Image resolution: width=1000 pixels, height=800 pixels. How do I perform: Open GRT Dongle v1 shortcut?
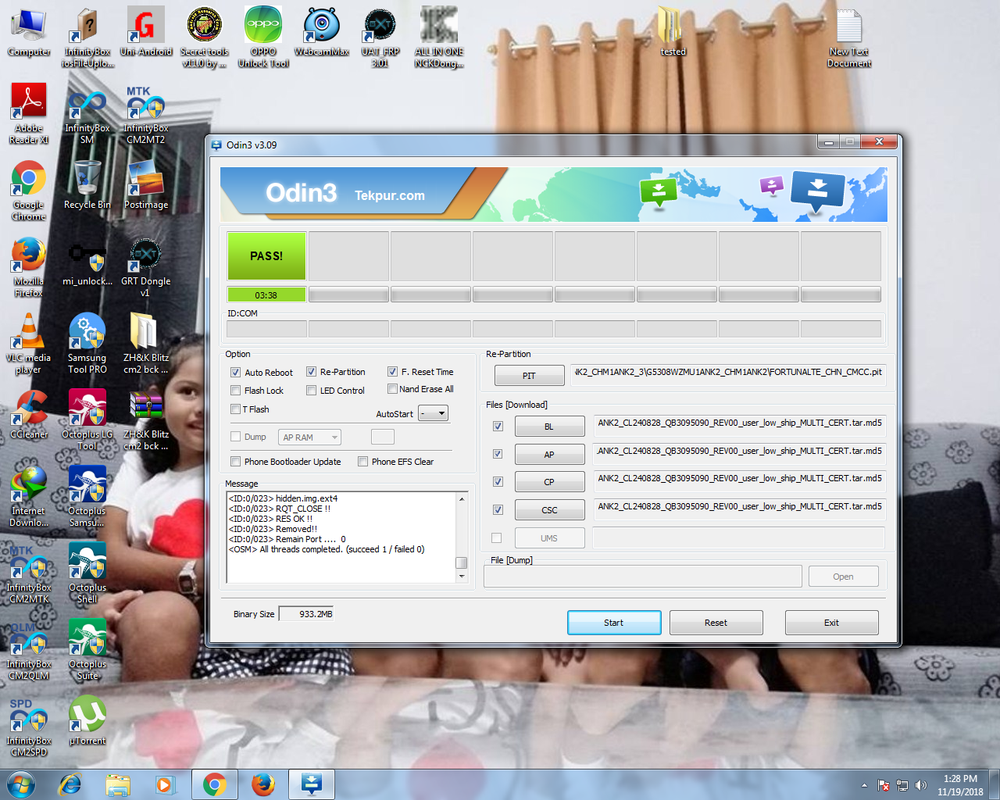tap(145, 268)
